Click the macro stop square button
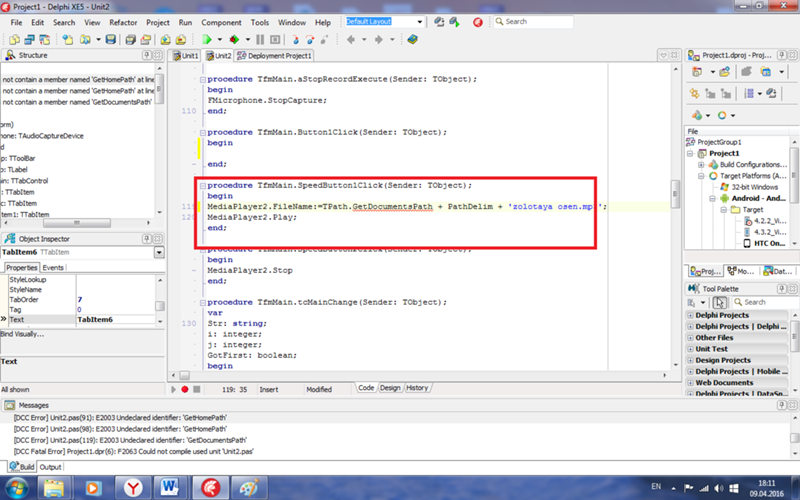This screenshot has height=500, width=800. pos(196,389)
